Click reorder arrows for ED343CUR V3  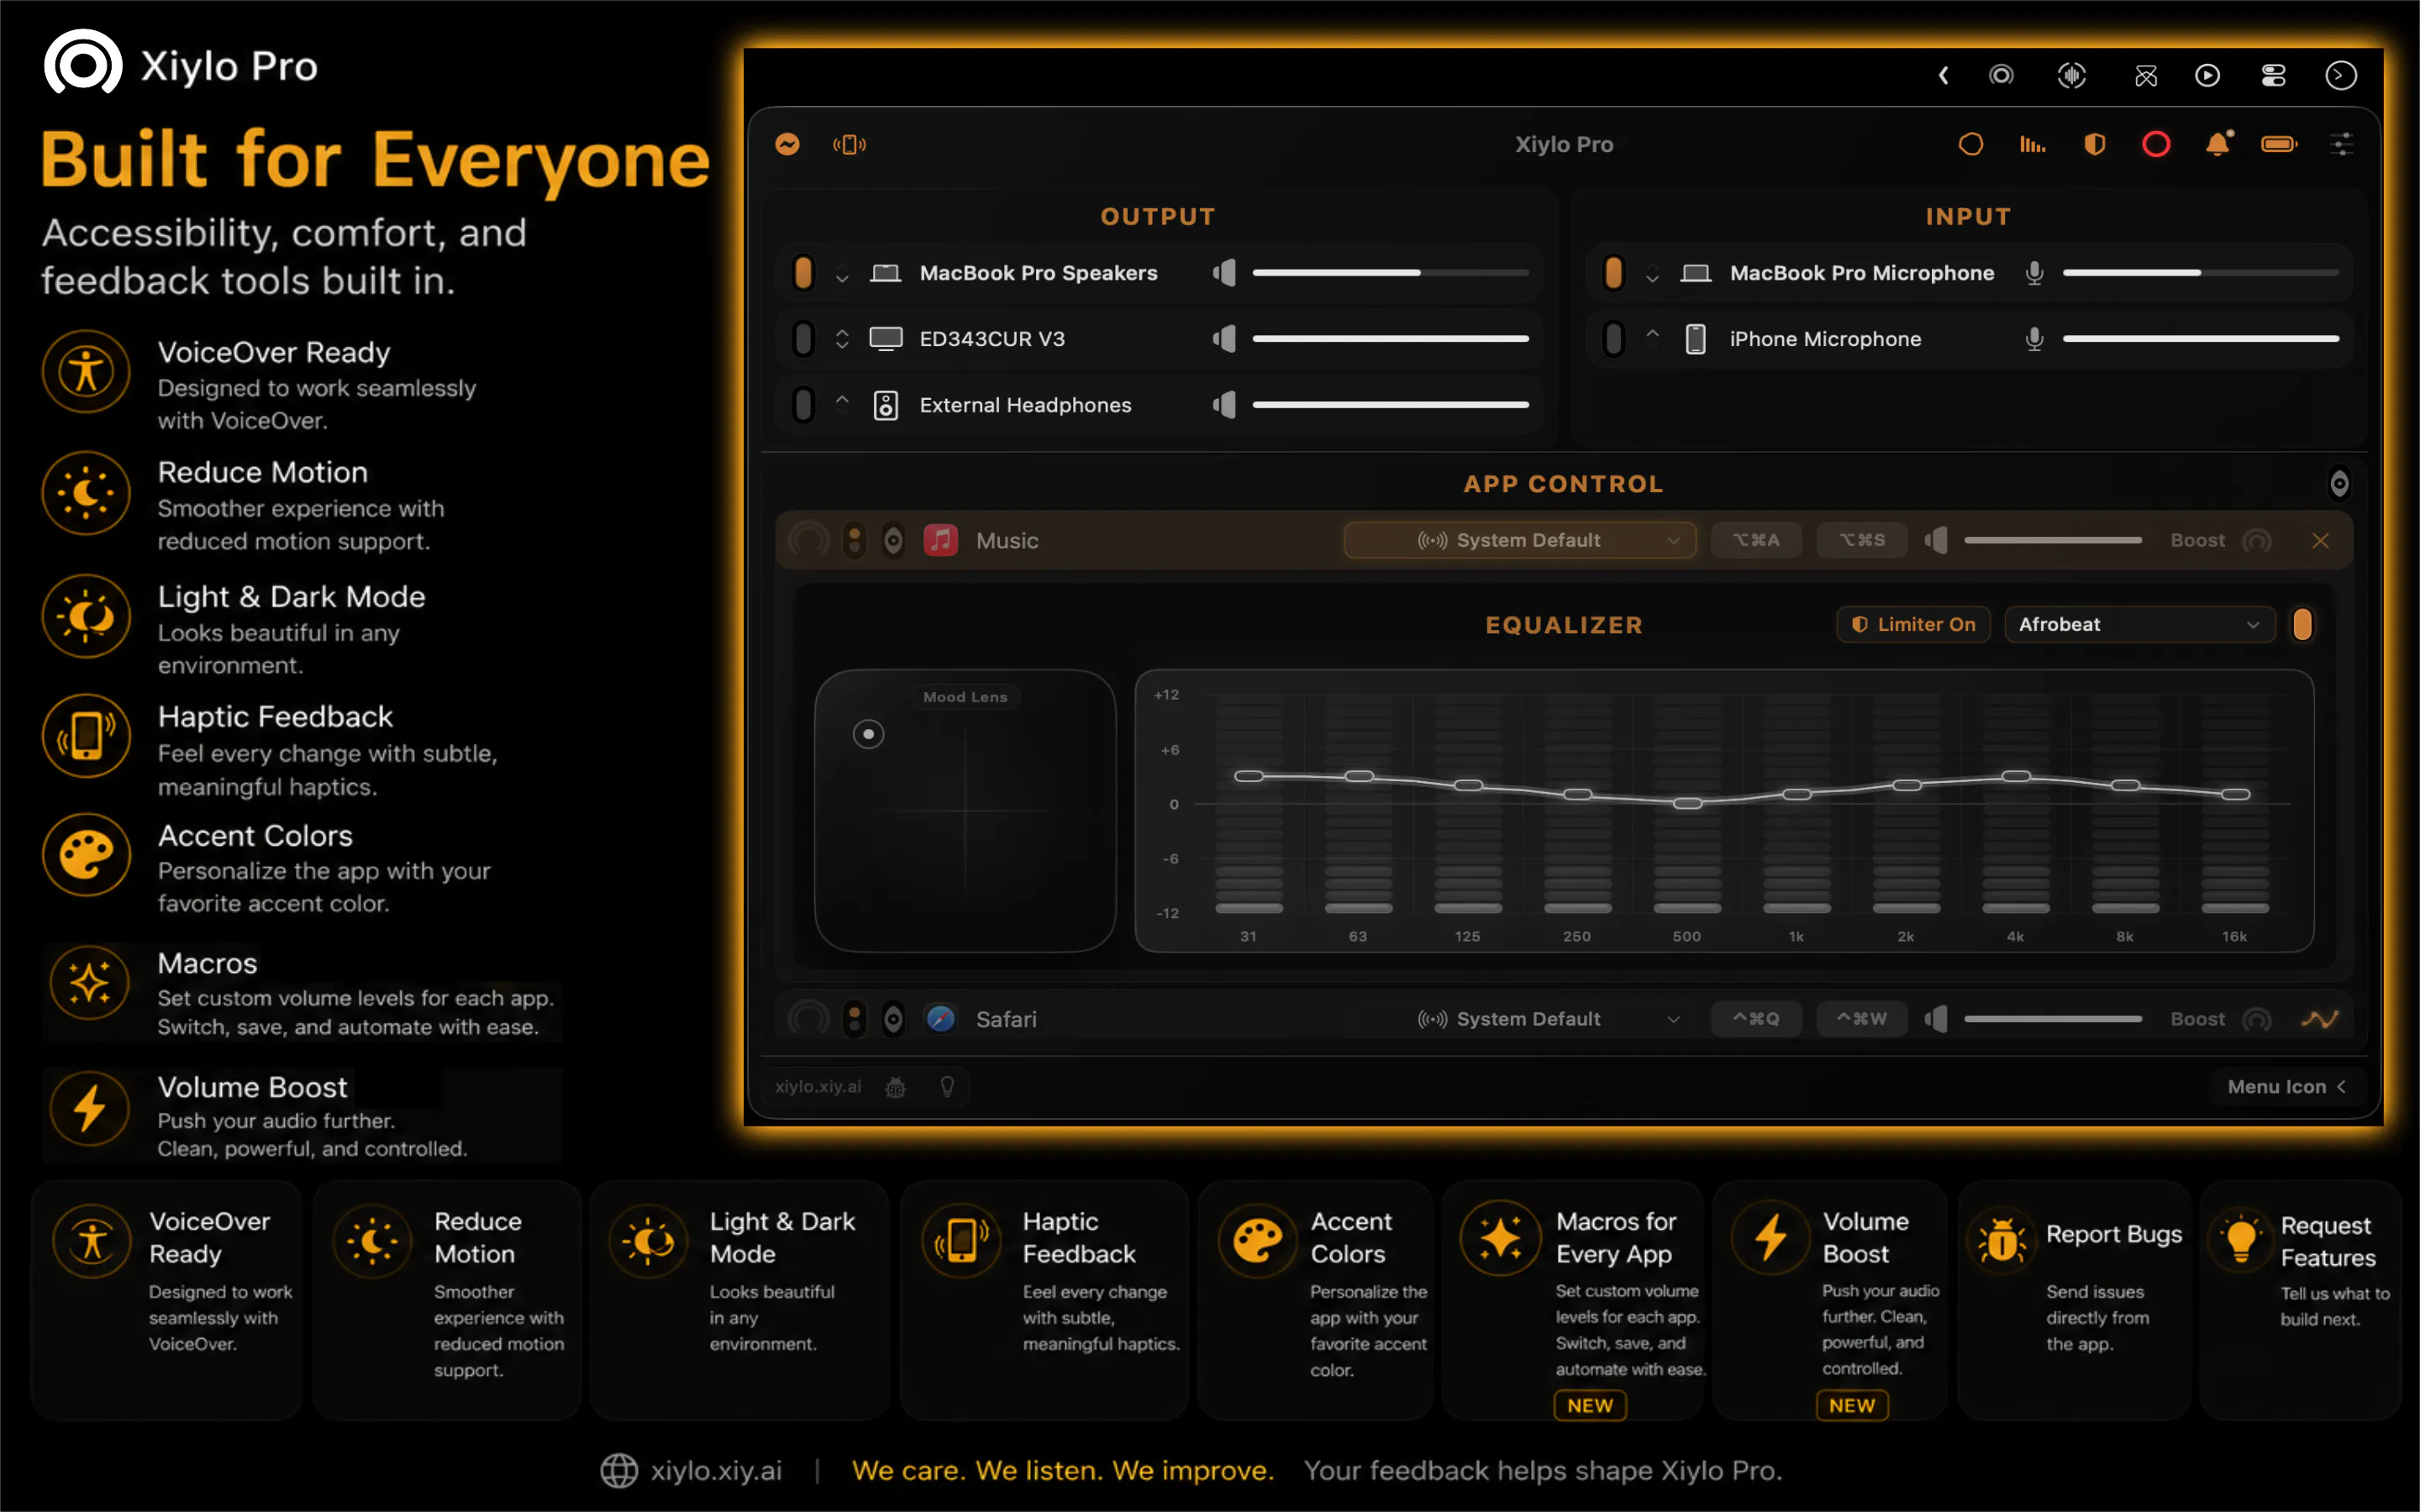click(842, 339)
